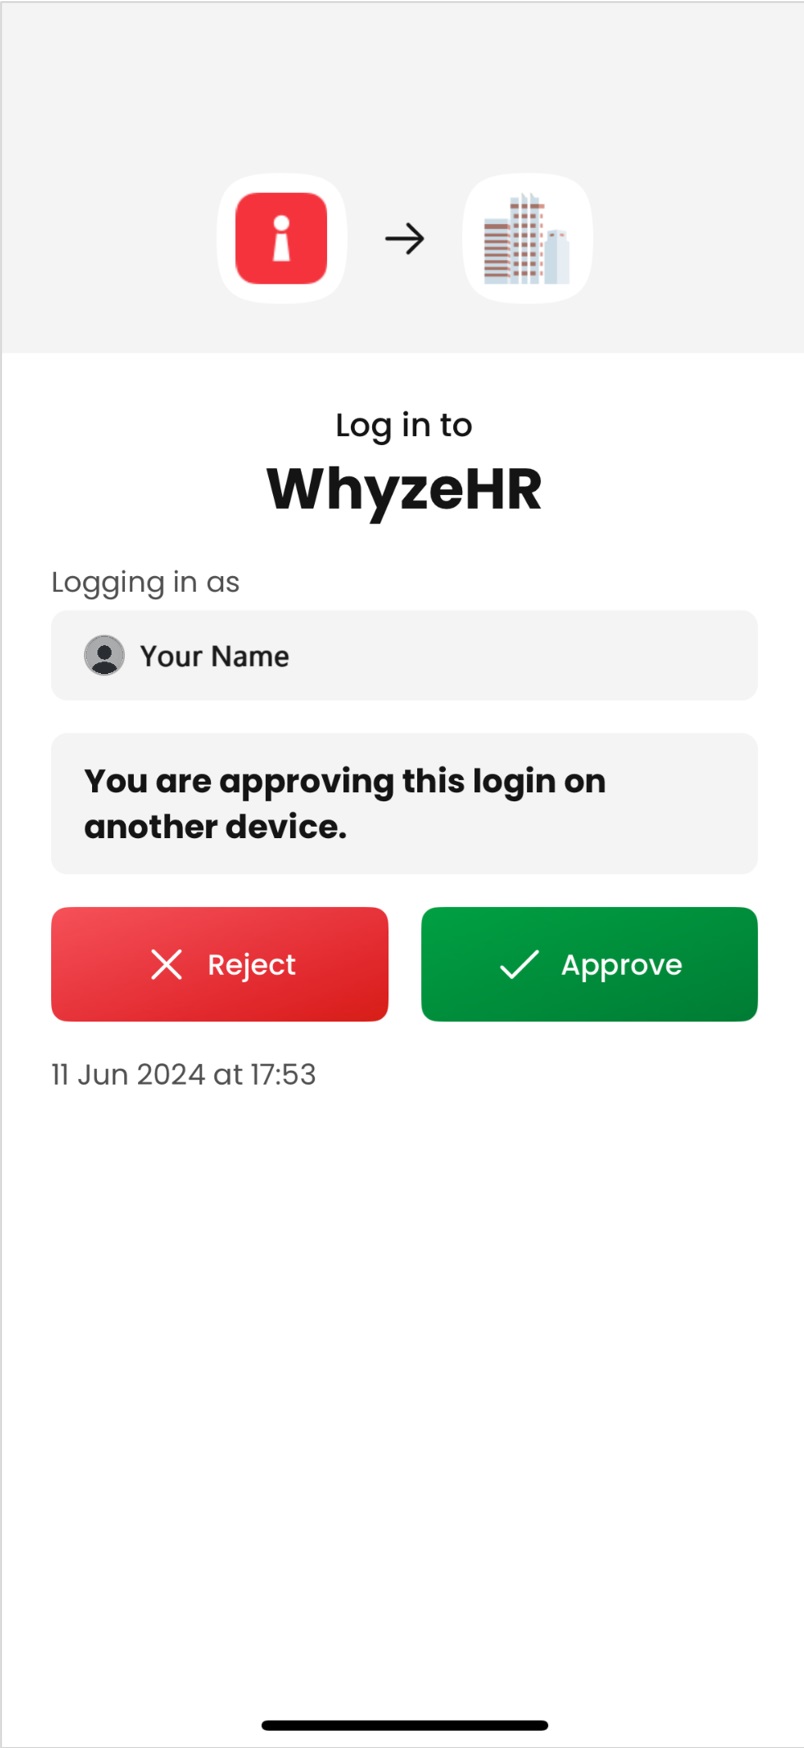The width and height of the screenshot is (804, 1748).
Task: Click the checkmark icon on the Approve button
Action: (519, 965)
